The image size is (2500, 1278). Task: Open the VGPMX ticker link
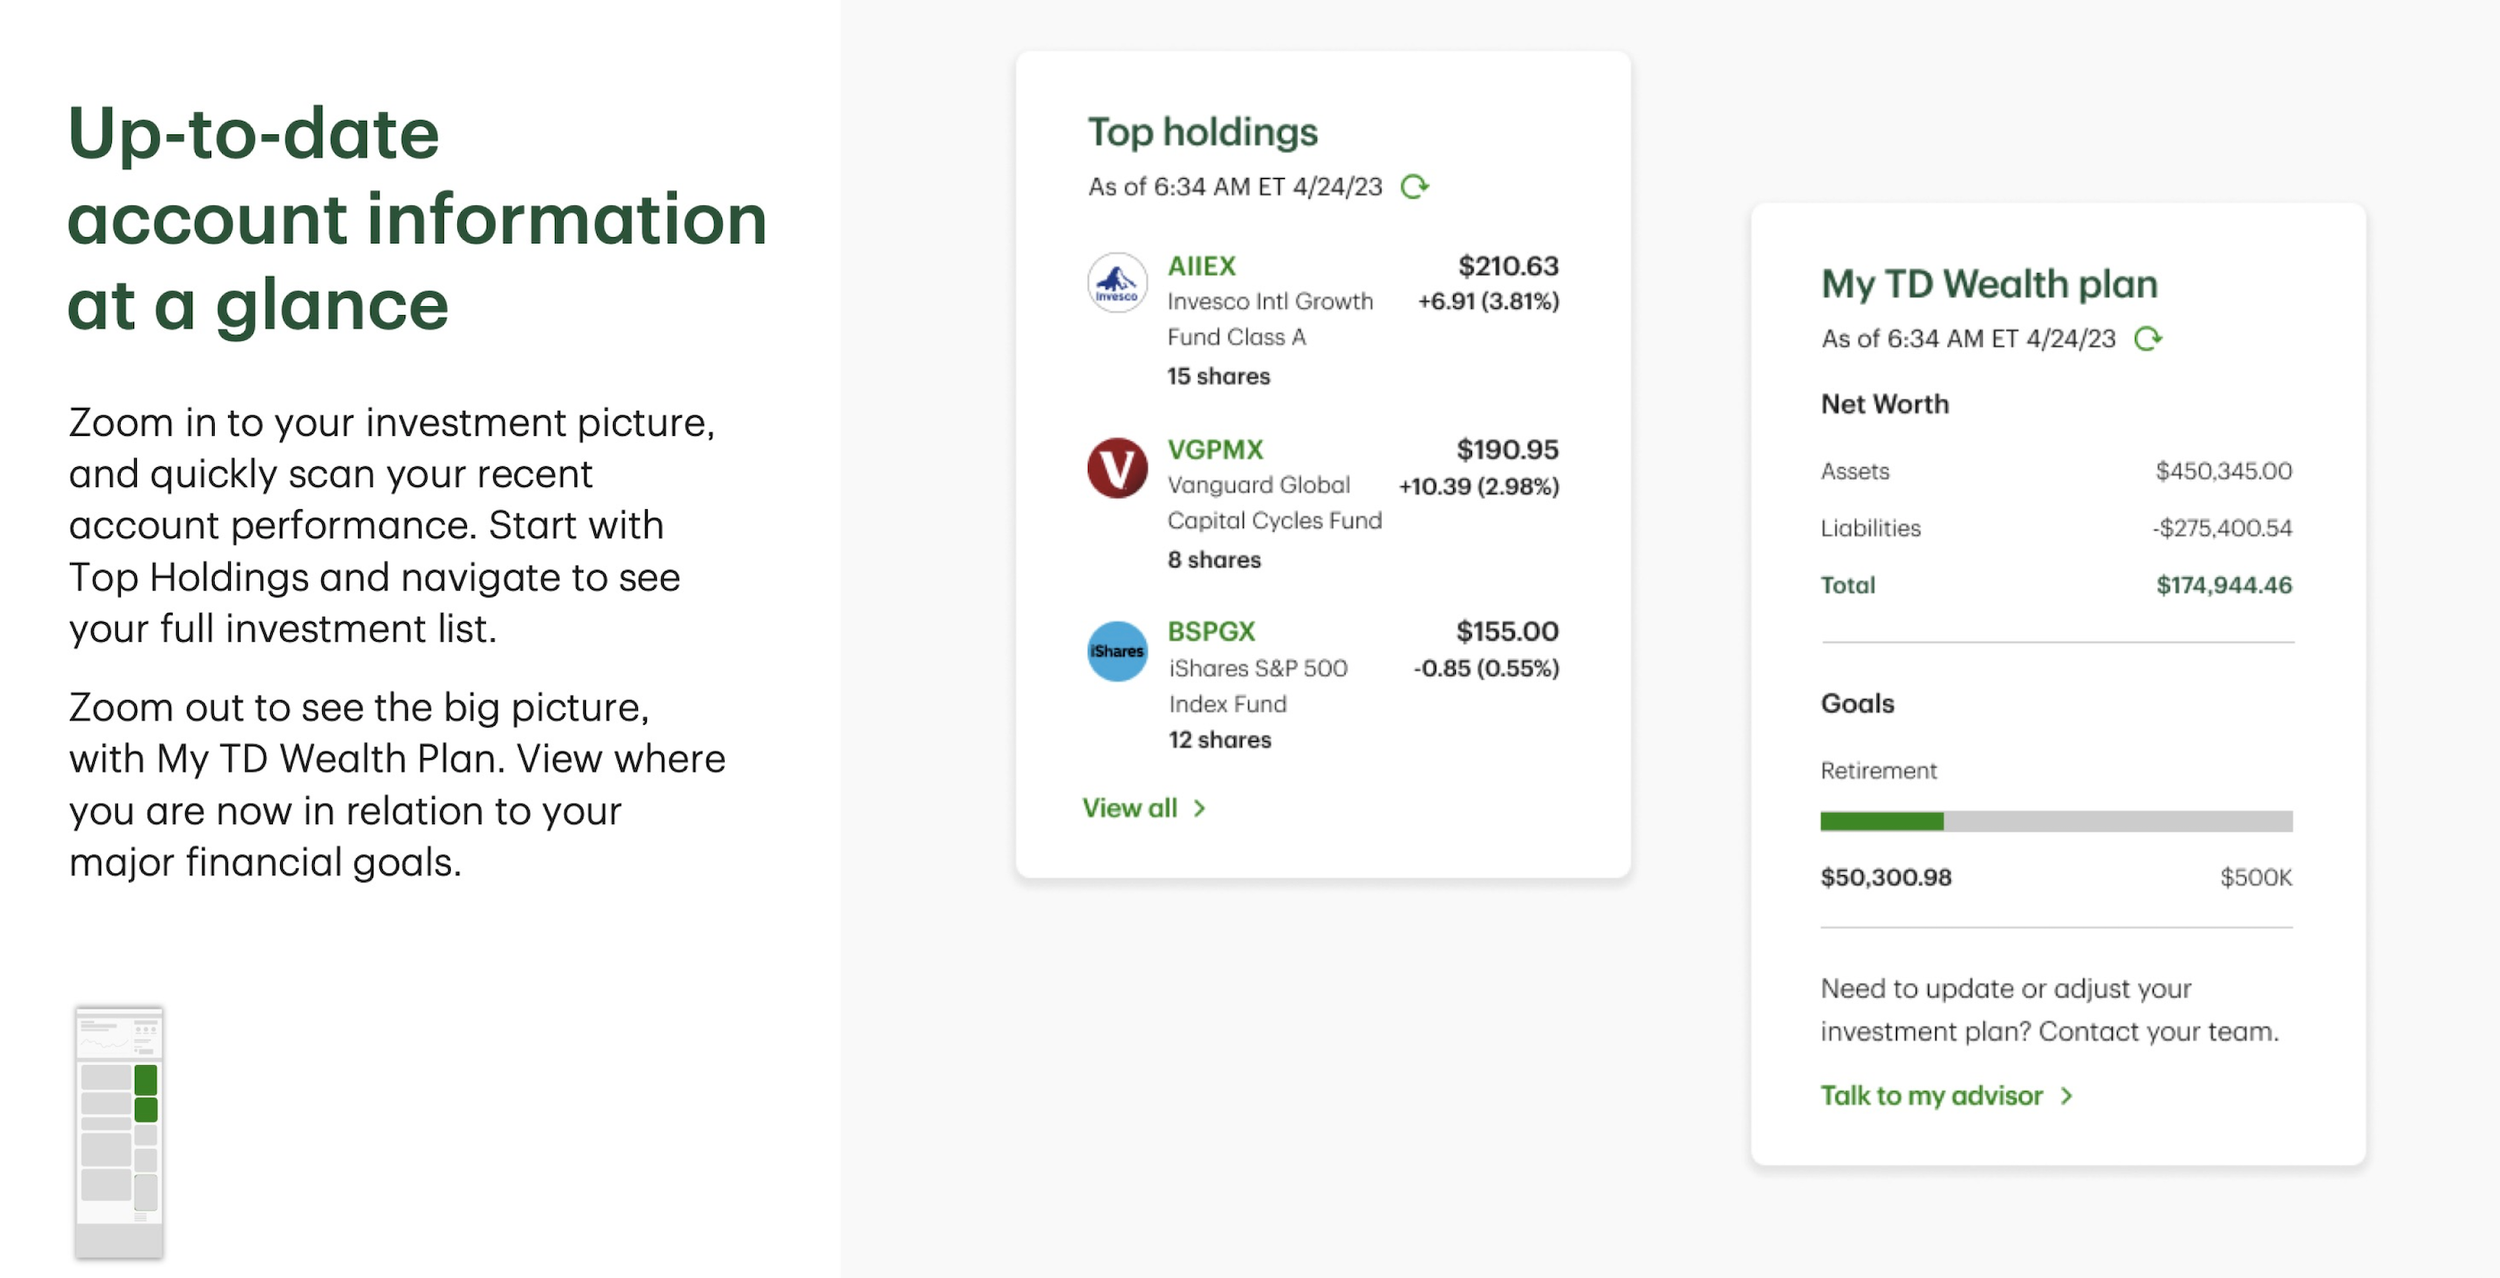point(1215,450)
